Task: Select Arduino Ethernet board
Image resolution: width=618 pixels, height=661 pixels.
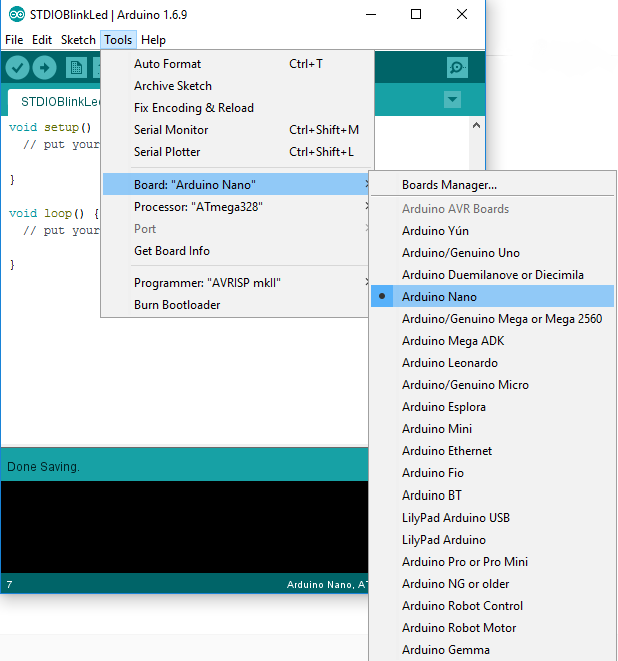Action: click(492, 451)
